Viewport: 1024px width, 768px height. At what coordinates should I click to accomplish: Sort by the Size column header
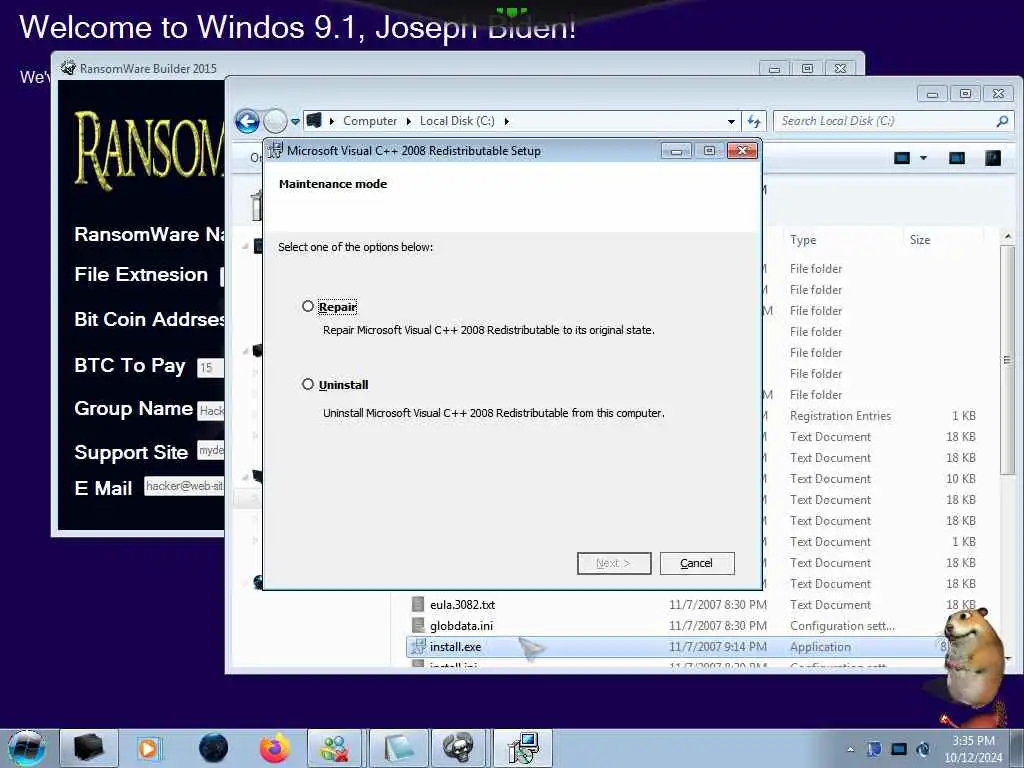[x=920, y=240]
